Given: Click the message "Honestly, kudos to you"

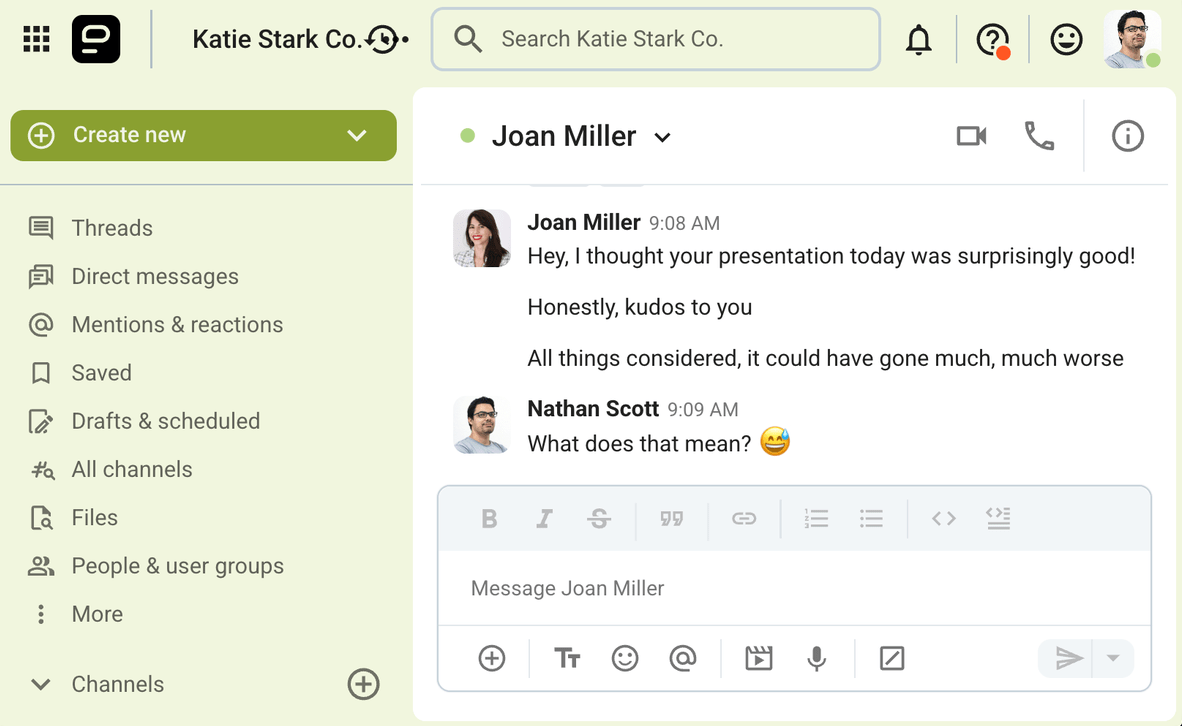Looking at the screenshot, I should (640, 308).
